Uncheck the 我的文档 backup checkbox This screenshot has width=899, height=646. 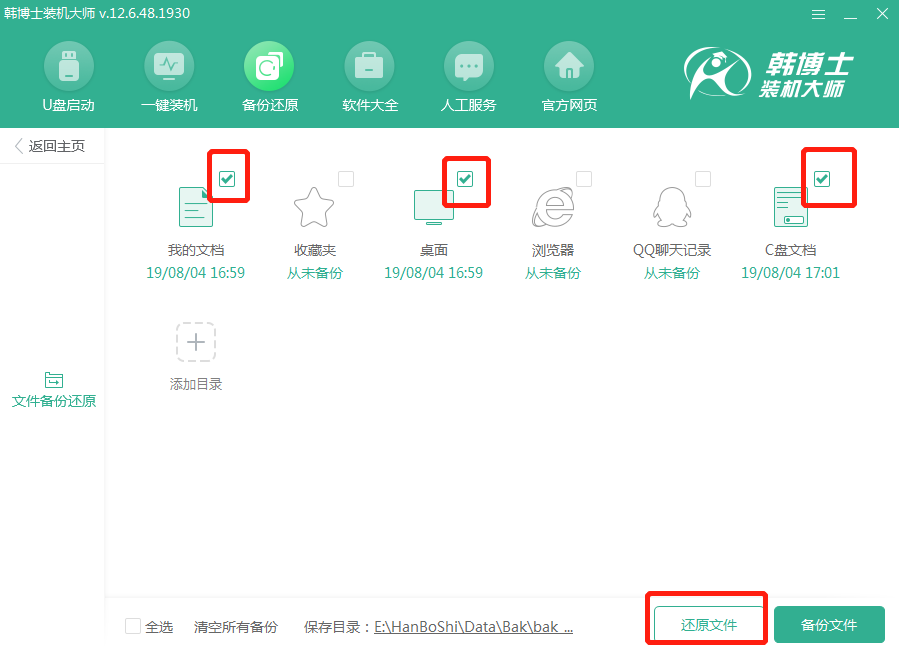click(x=227, y=178)
